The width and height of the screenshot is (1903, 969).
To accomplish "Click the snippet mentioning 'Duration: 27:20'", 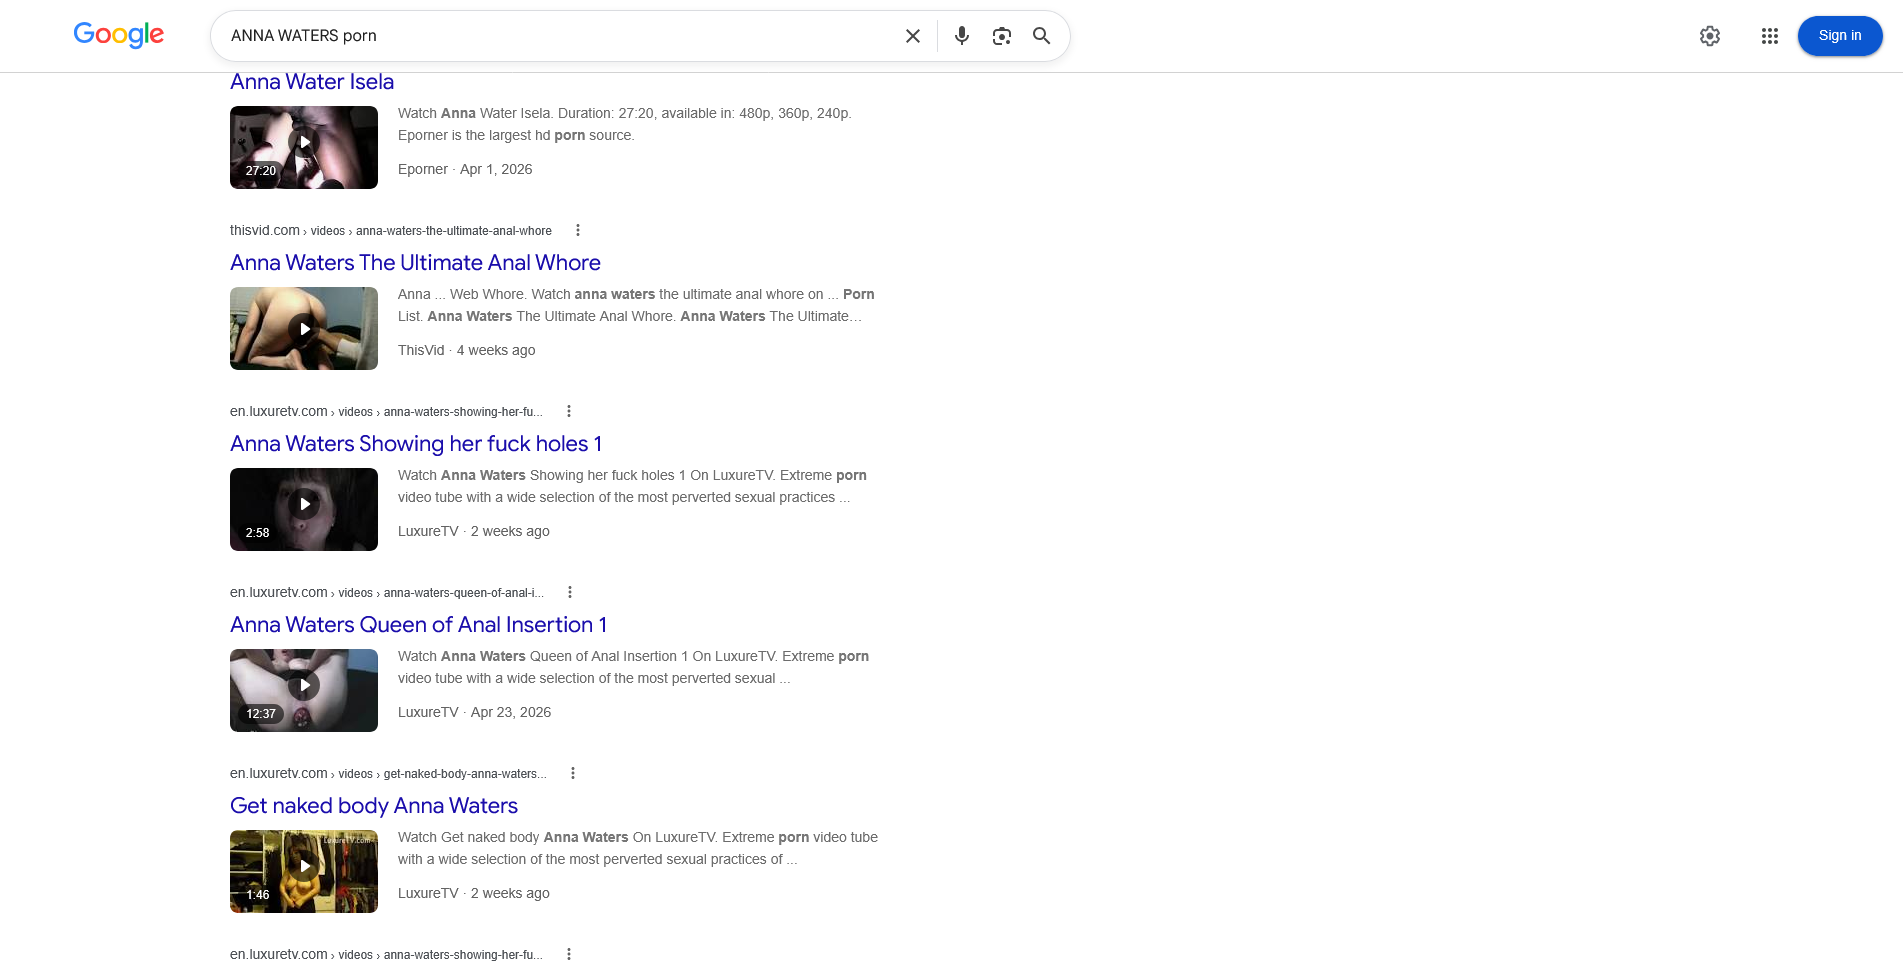I will tap(625, 124).
